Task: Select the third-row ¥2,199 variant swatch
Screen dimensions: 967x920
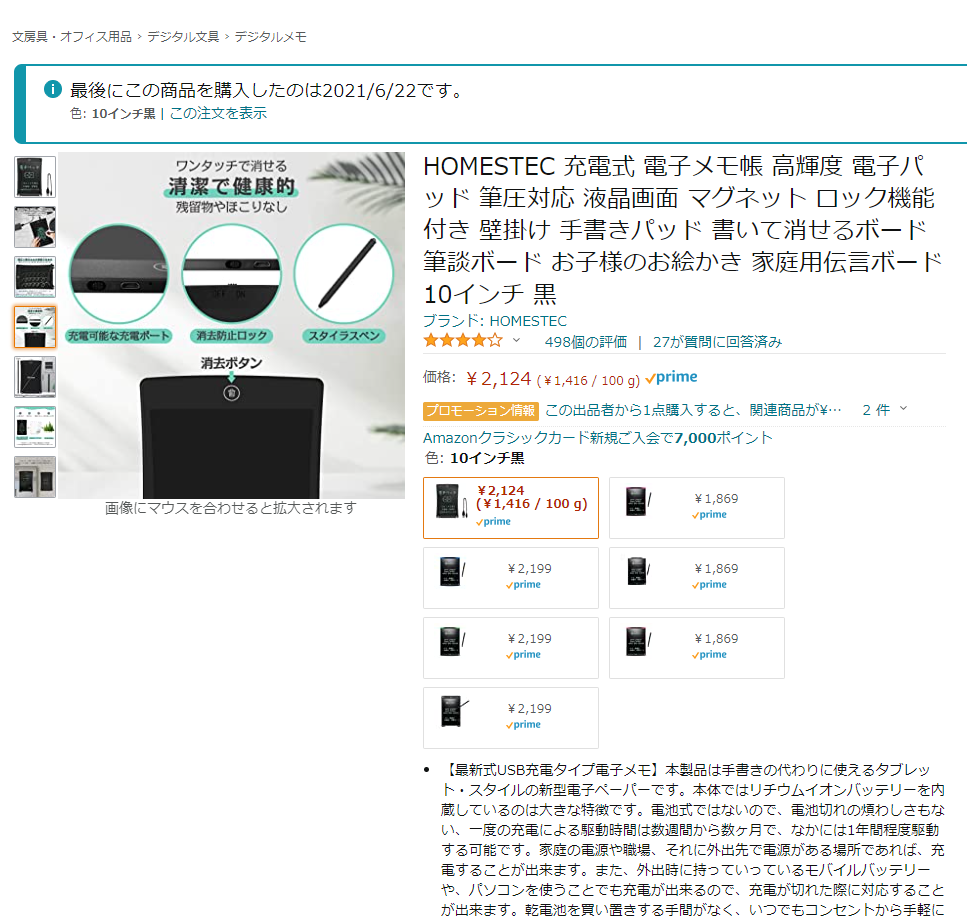Action: point(511,648)
